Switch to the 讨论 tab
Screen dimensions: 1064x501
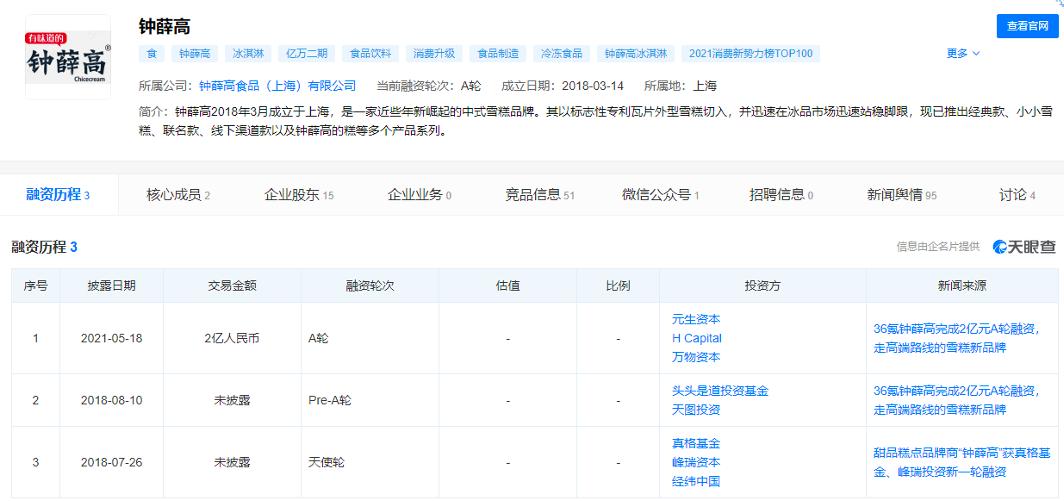tap(1016, 196)
